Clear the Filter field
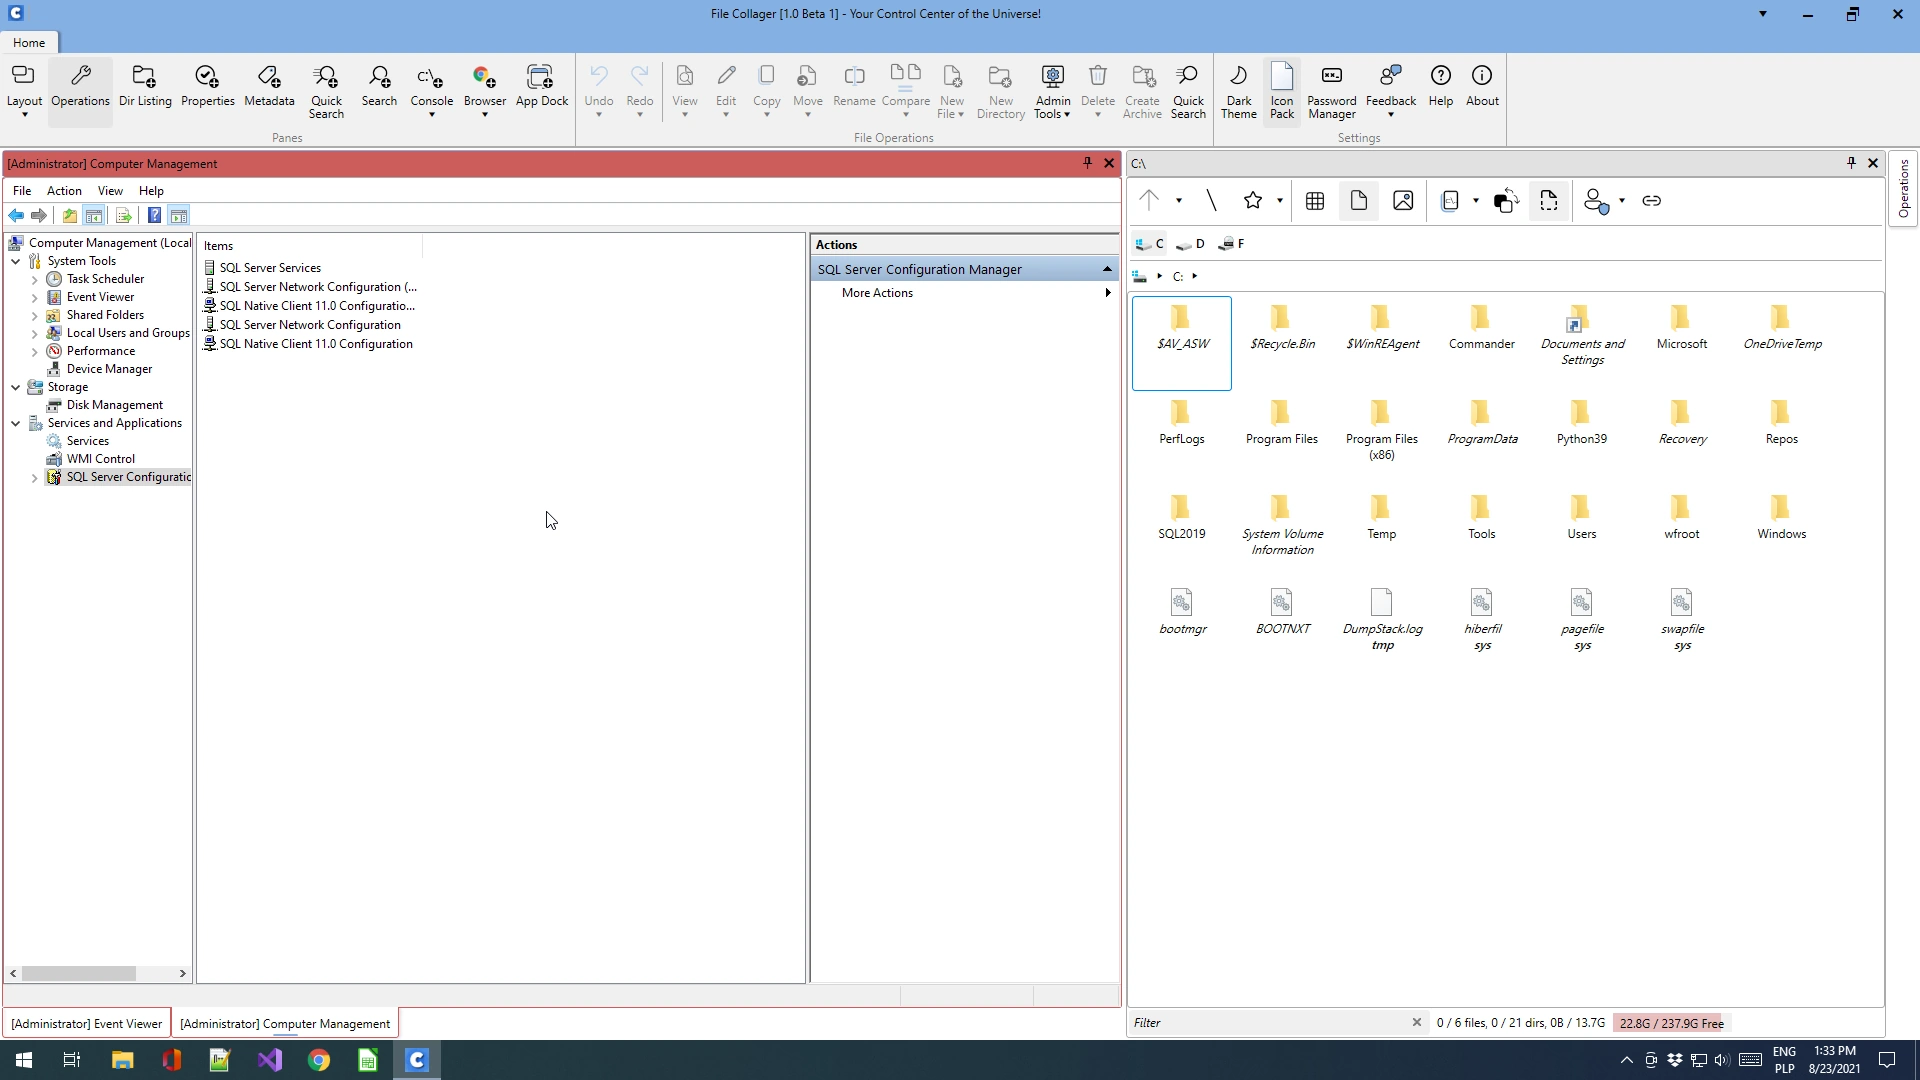 (1416, 1023)
